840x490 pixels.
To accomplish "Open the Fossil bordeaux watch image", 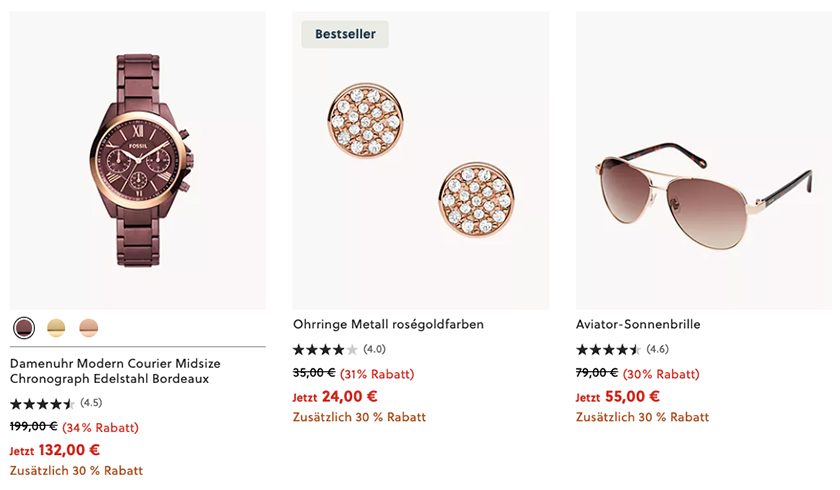I will tap(138, 160).
